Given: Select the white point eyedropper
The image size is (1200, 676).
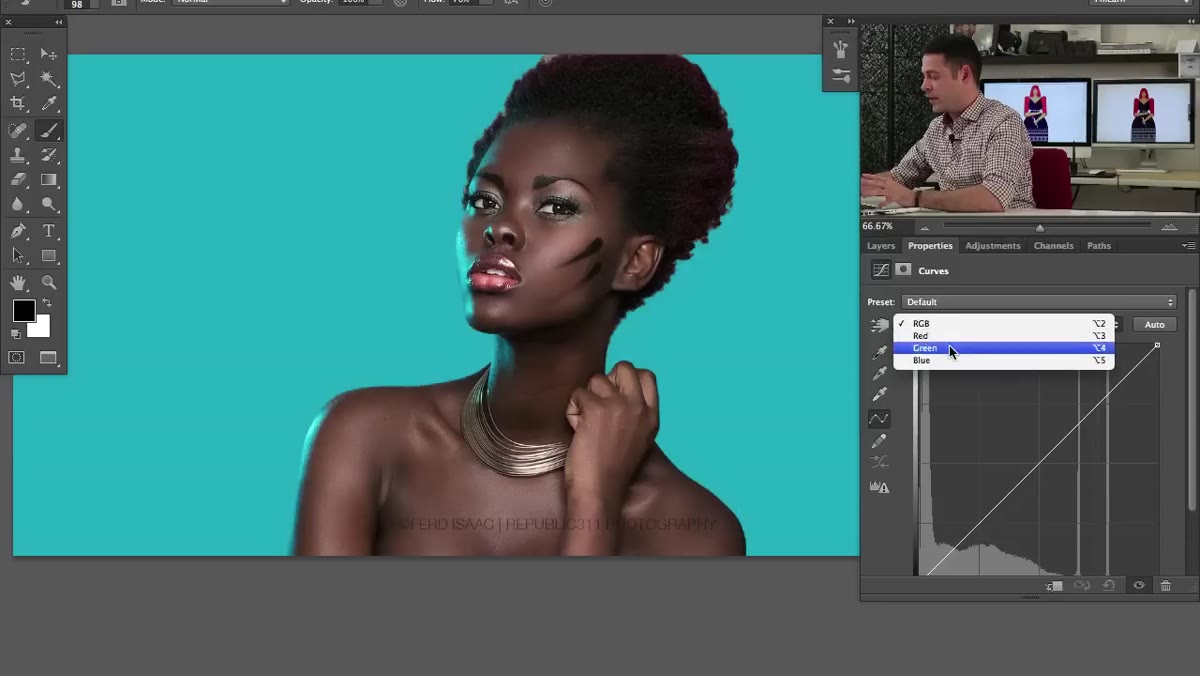Looking at the screenshot, I should [x=879, y=395].
